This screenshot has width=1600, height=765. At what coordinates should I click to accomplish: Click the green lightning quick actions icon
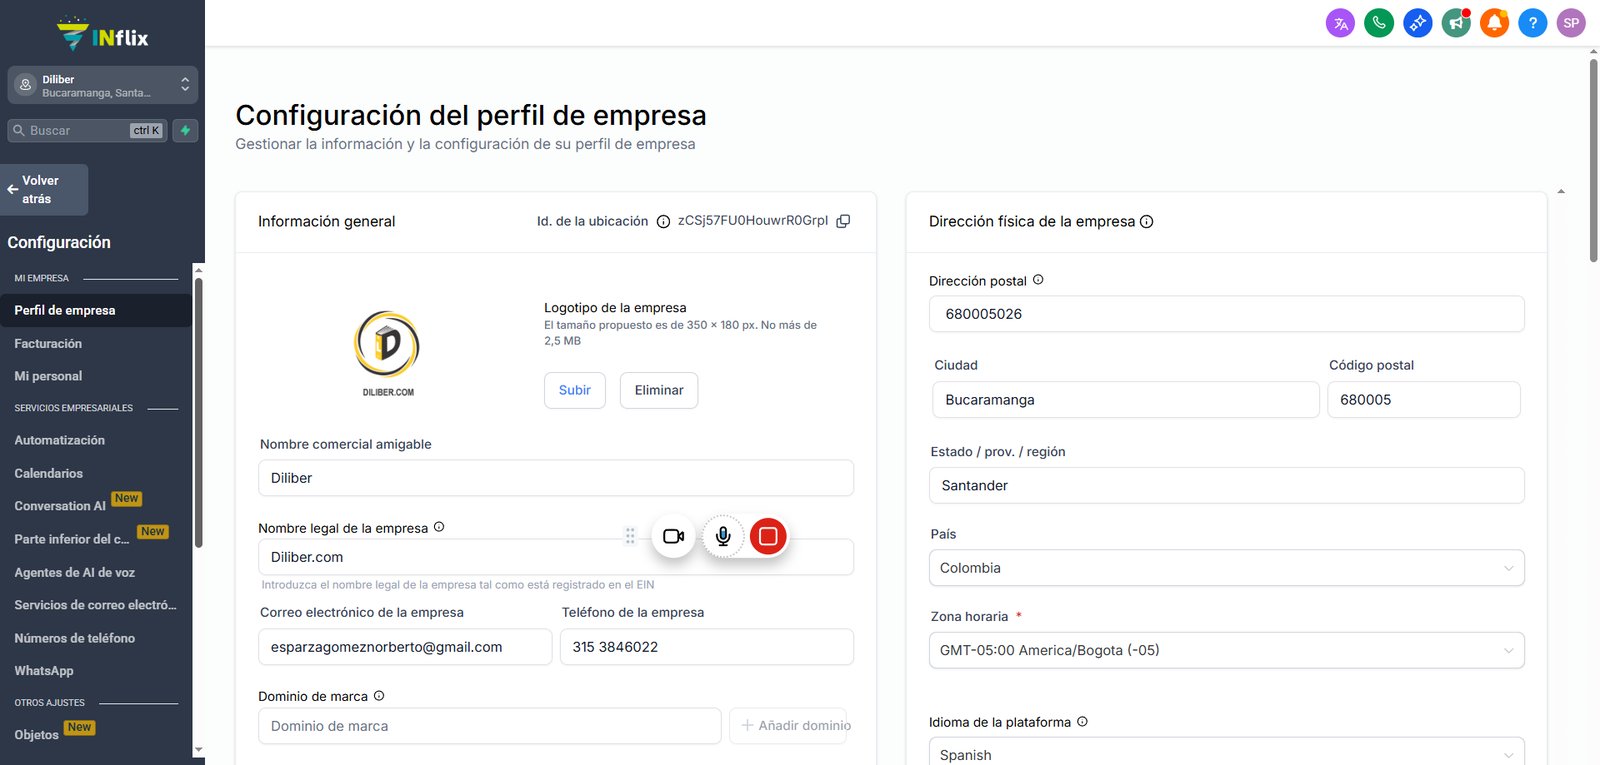185,130
